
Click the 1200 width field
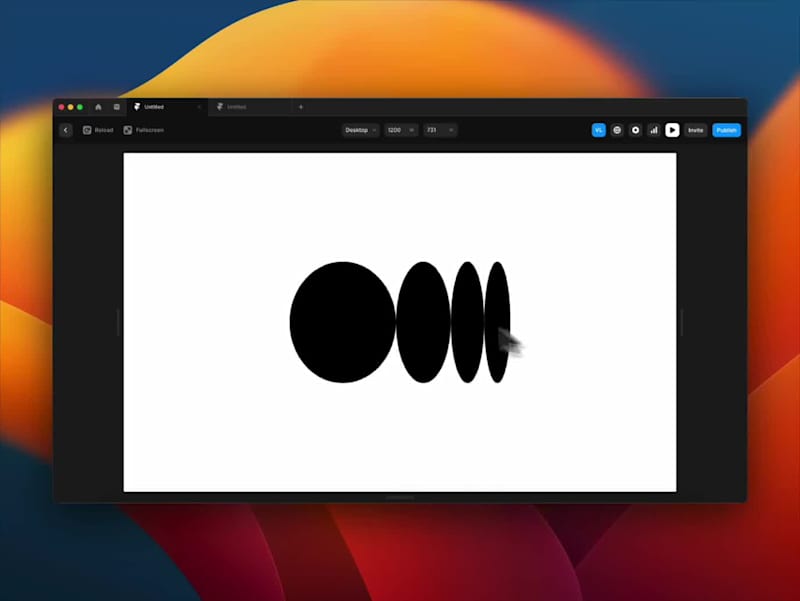(x=401, y=130)
